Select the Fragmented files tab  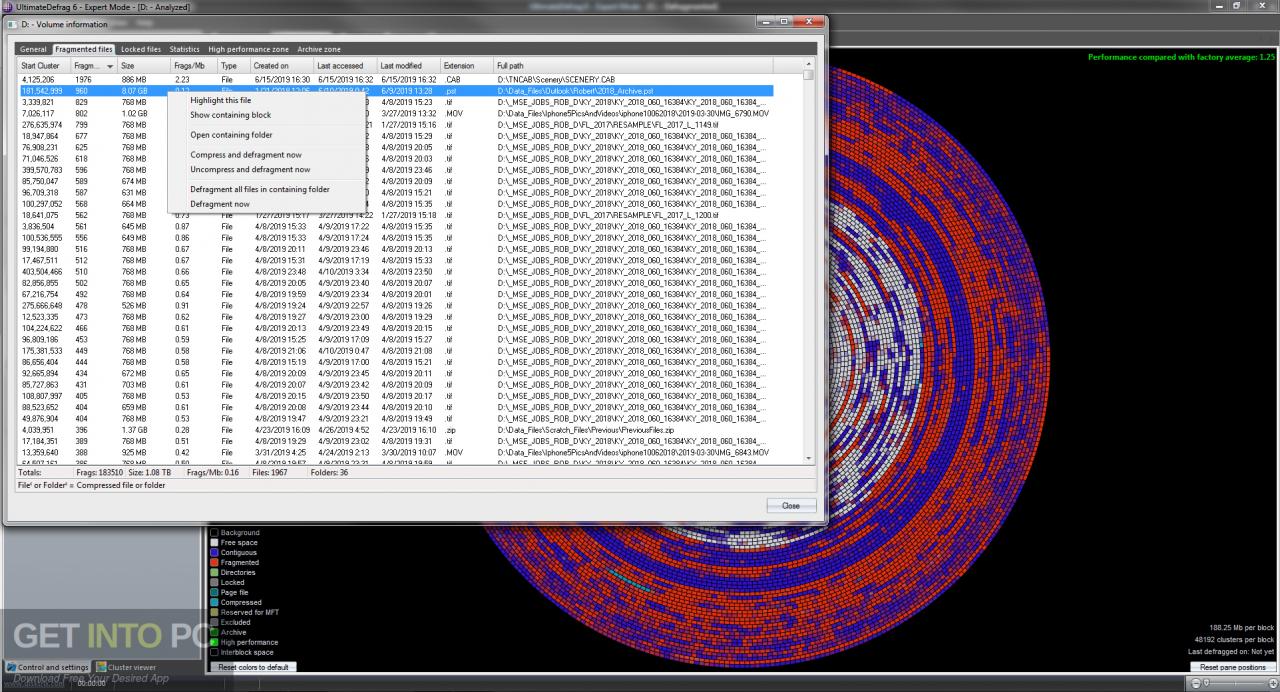click(x=83, y=49)
